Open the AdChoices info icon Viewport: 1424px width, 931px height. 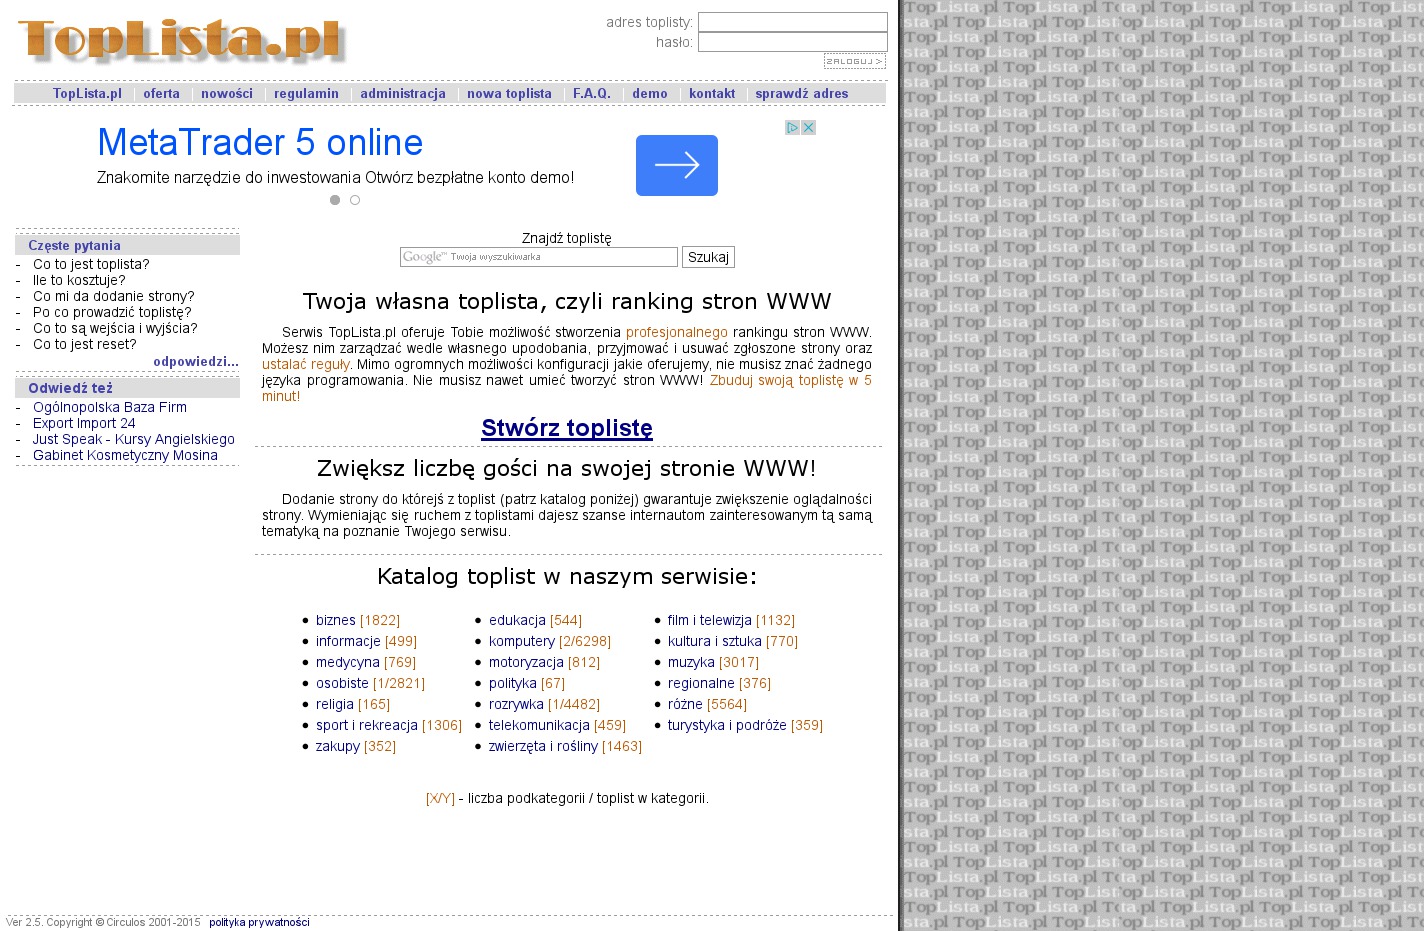tap(792, 128)
